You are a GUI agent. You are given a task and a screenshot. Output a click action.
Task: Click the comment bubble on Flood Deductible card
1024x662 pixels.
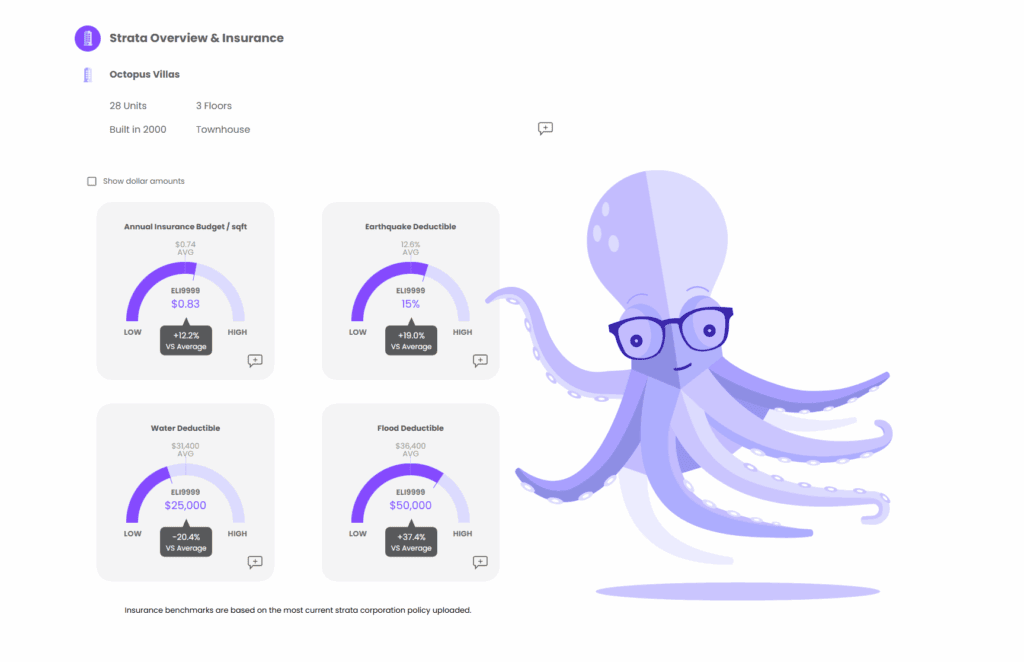point(480,562)
